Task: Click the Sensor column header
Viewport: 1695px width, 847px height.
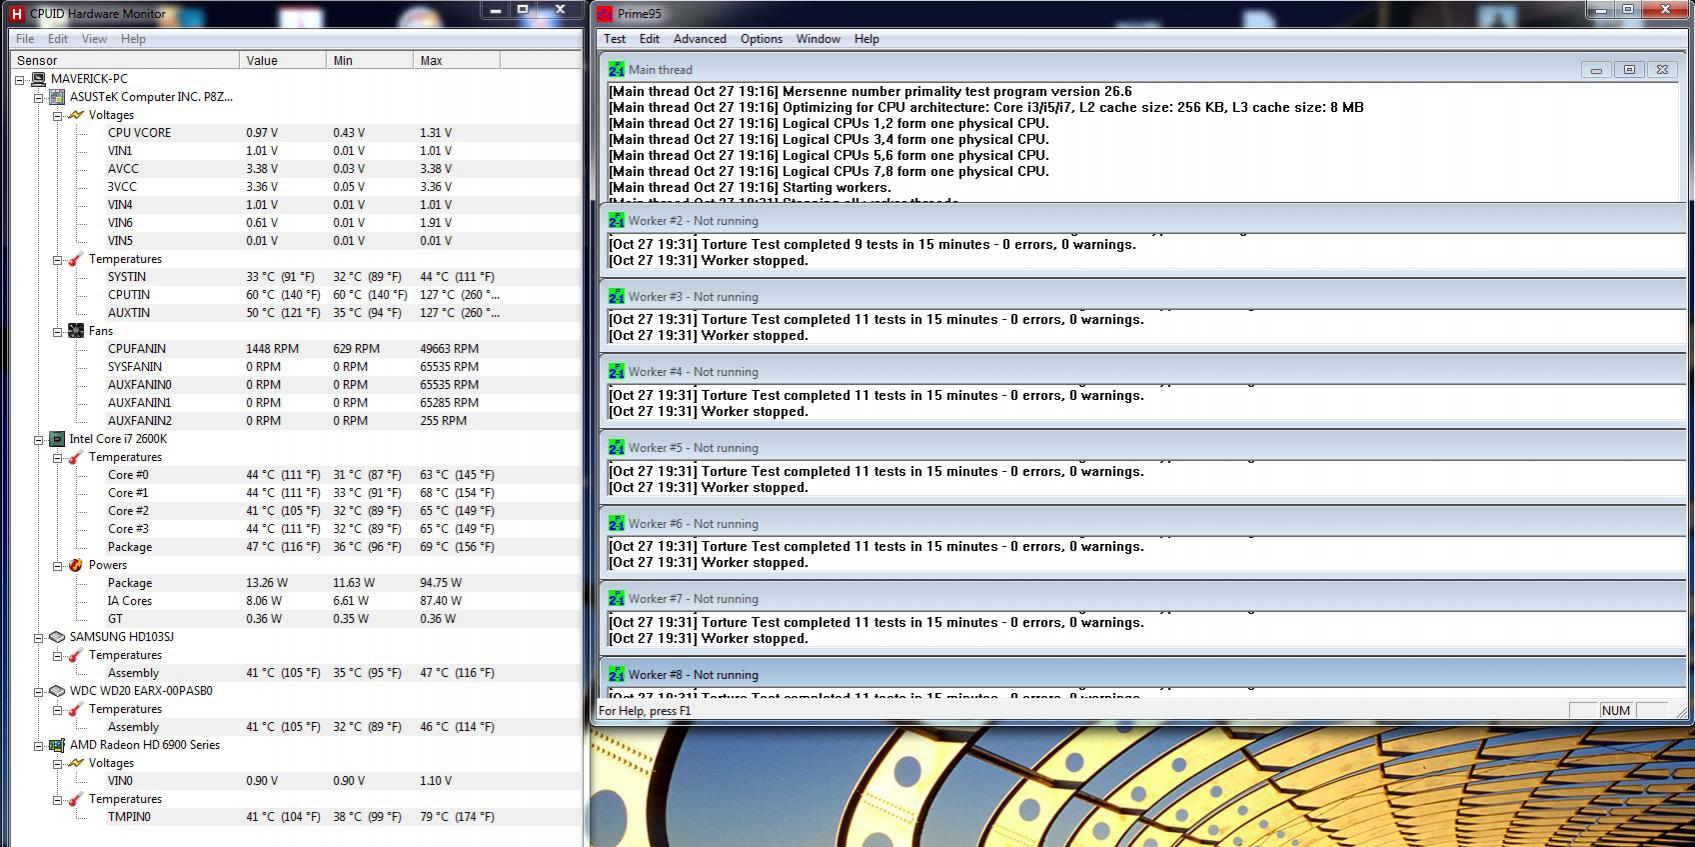Action: 125,60
